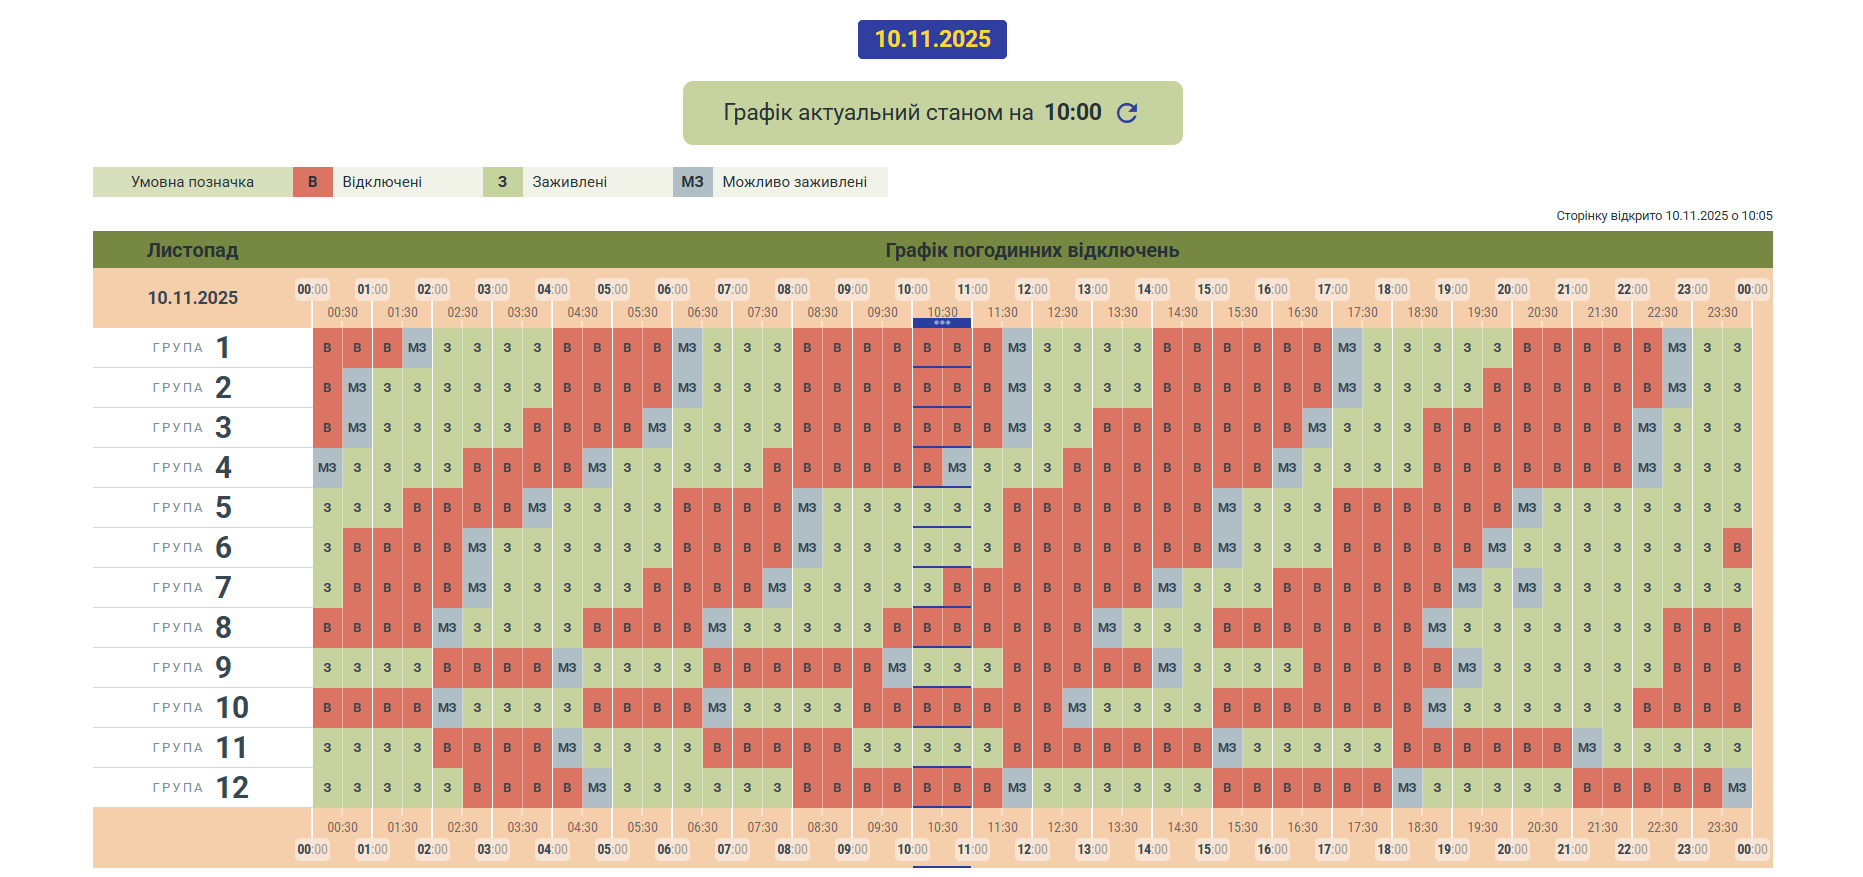Click the 10.11.2025 date cell beside the time header
Screen dimensions: 1863x877
(192, 298)
